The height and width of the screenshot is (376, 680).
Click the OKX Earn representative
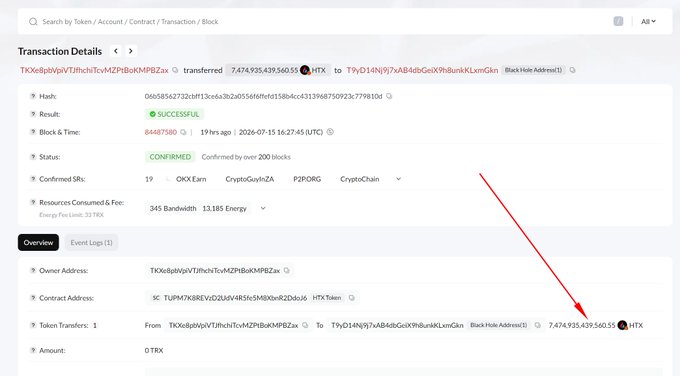coord(191,179)
